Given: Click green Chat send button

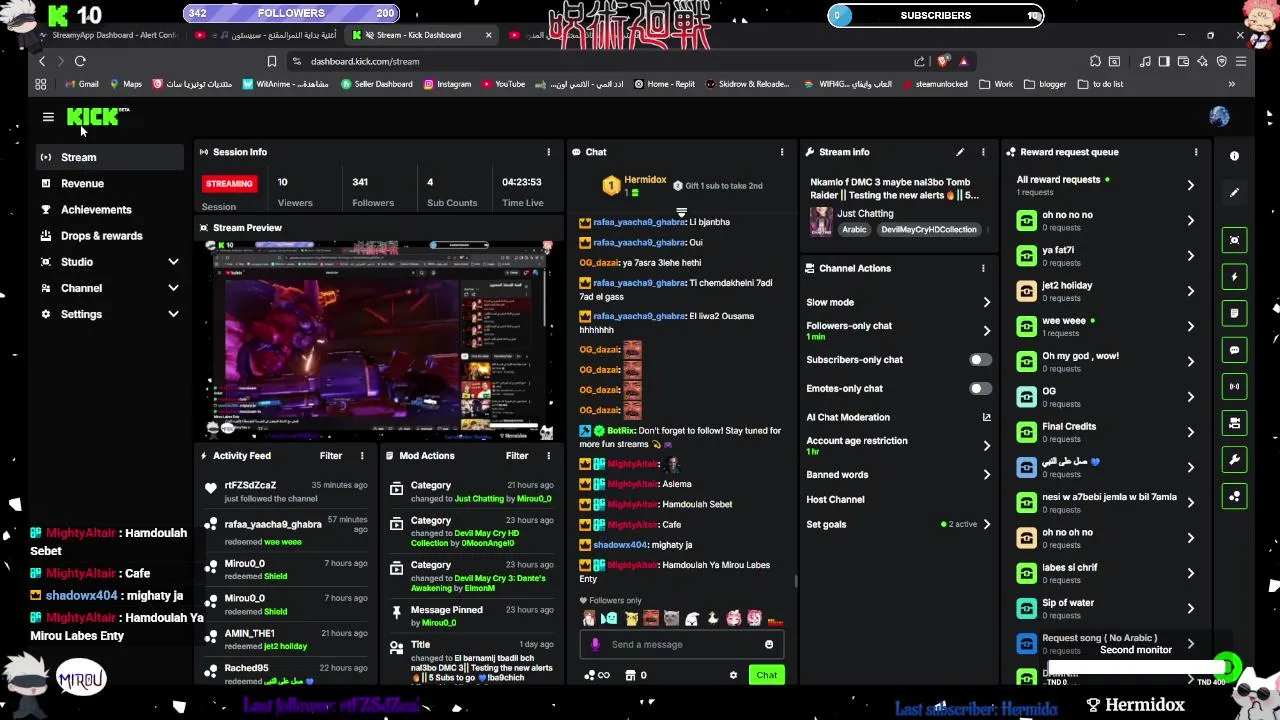Looking at the screenshot, I should pyautogui.click(x=766, y=675).
